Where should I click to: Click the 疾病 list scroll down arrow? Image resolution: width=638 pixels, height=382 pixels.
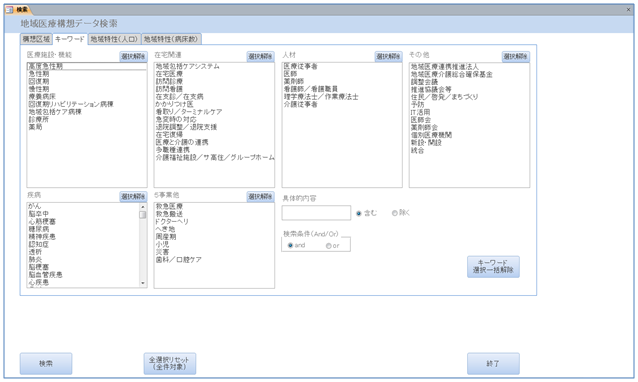[x=142, y=283]
